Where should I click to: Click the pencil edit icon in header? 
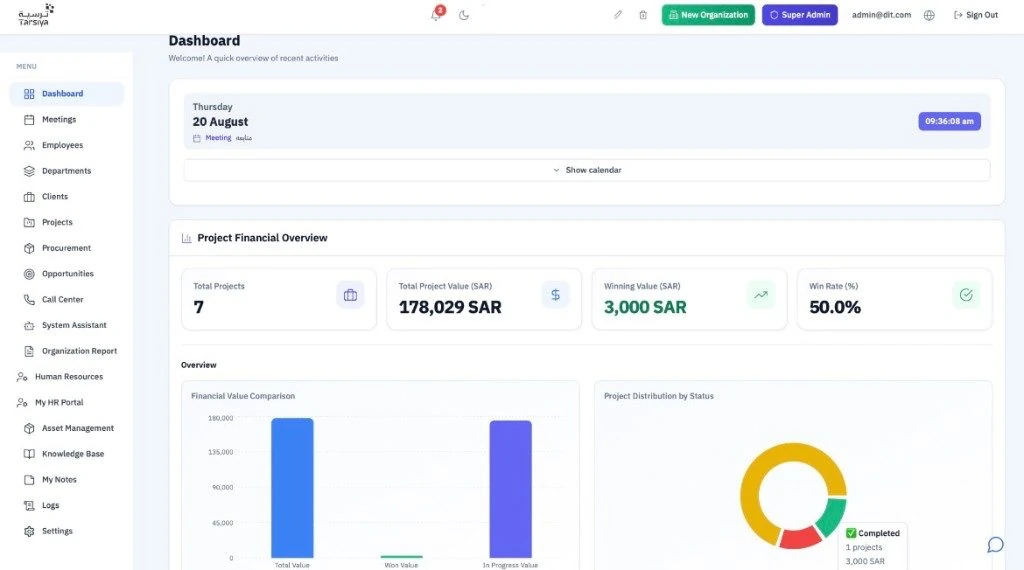click(618, 14)
